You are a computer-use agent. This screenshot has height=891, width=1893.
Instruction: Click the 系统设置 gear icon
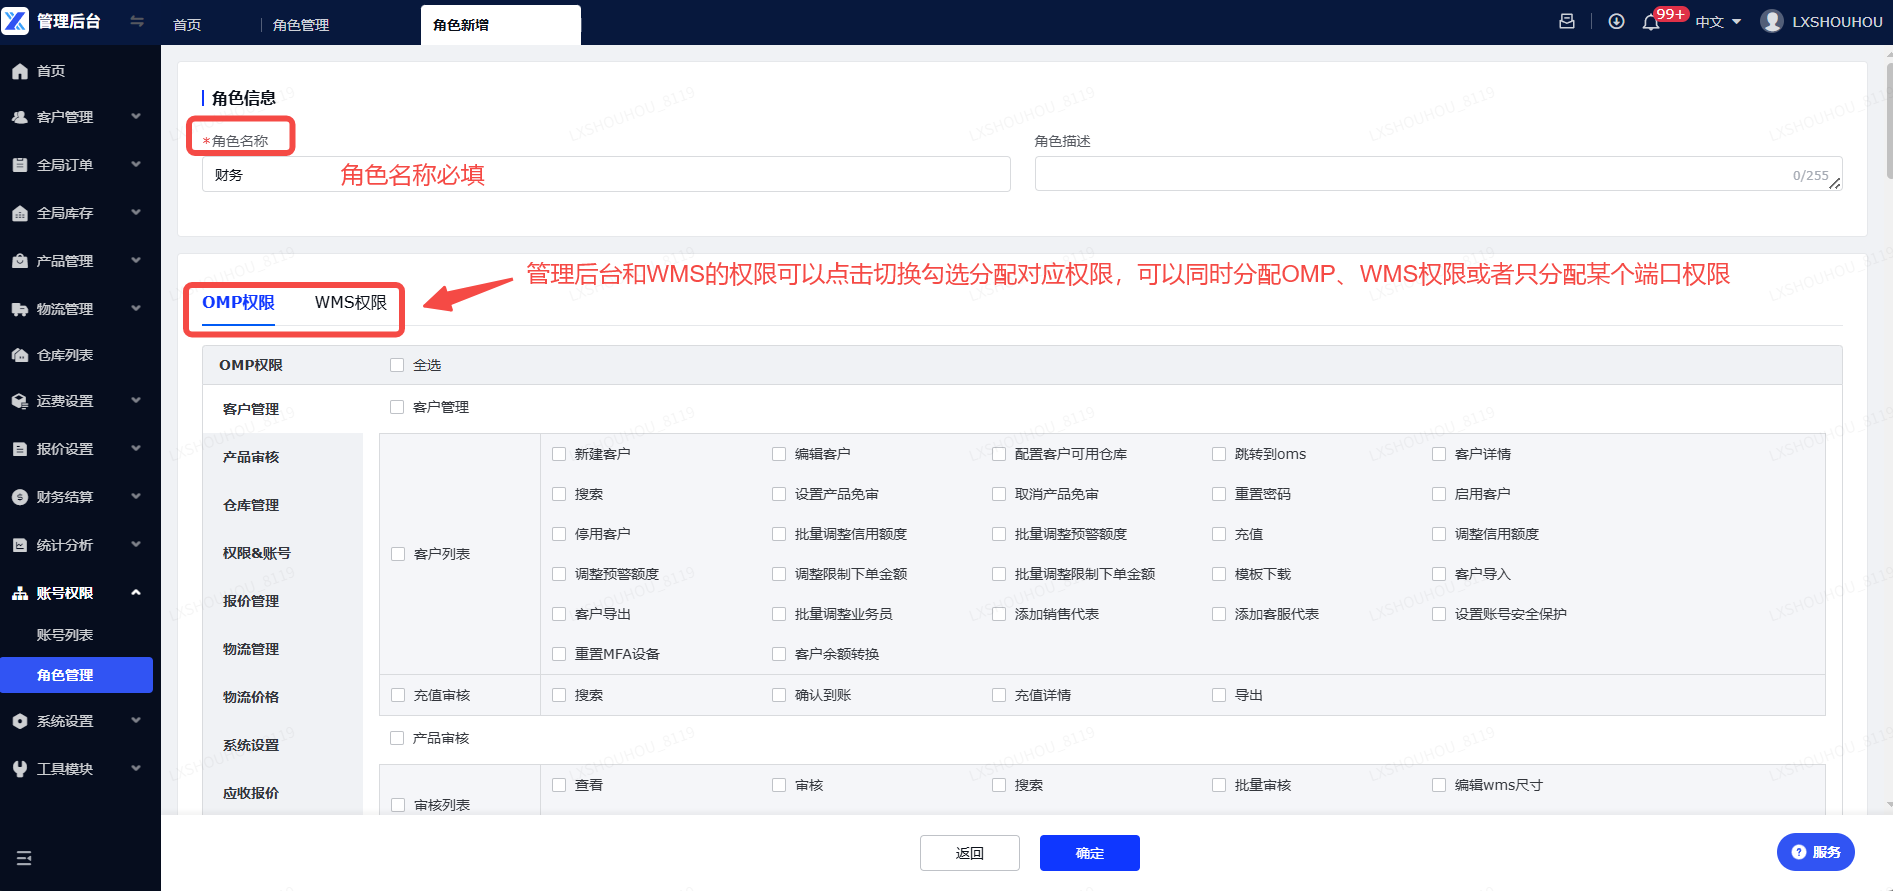coord(20,721)
